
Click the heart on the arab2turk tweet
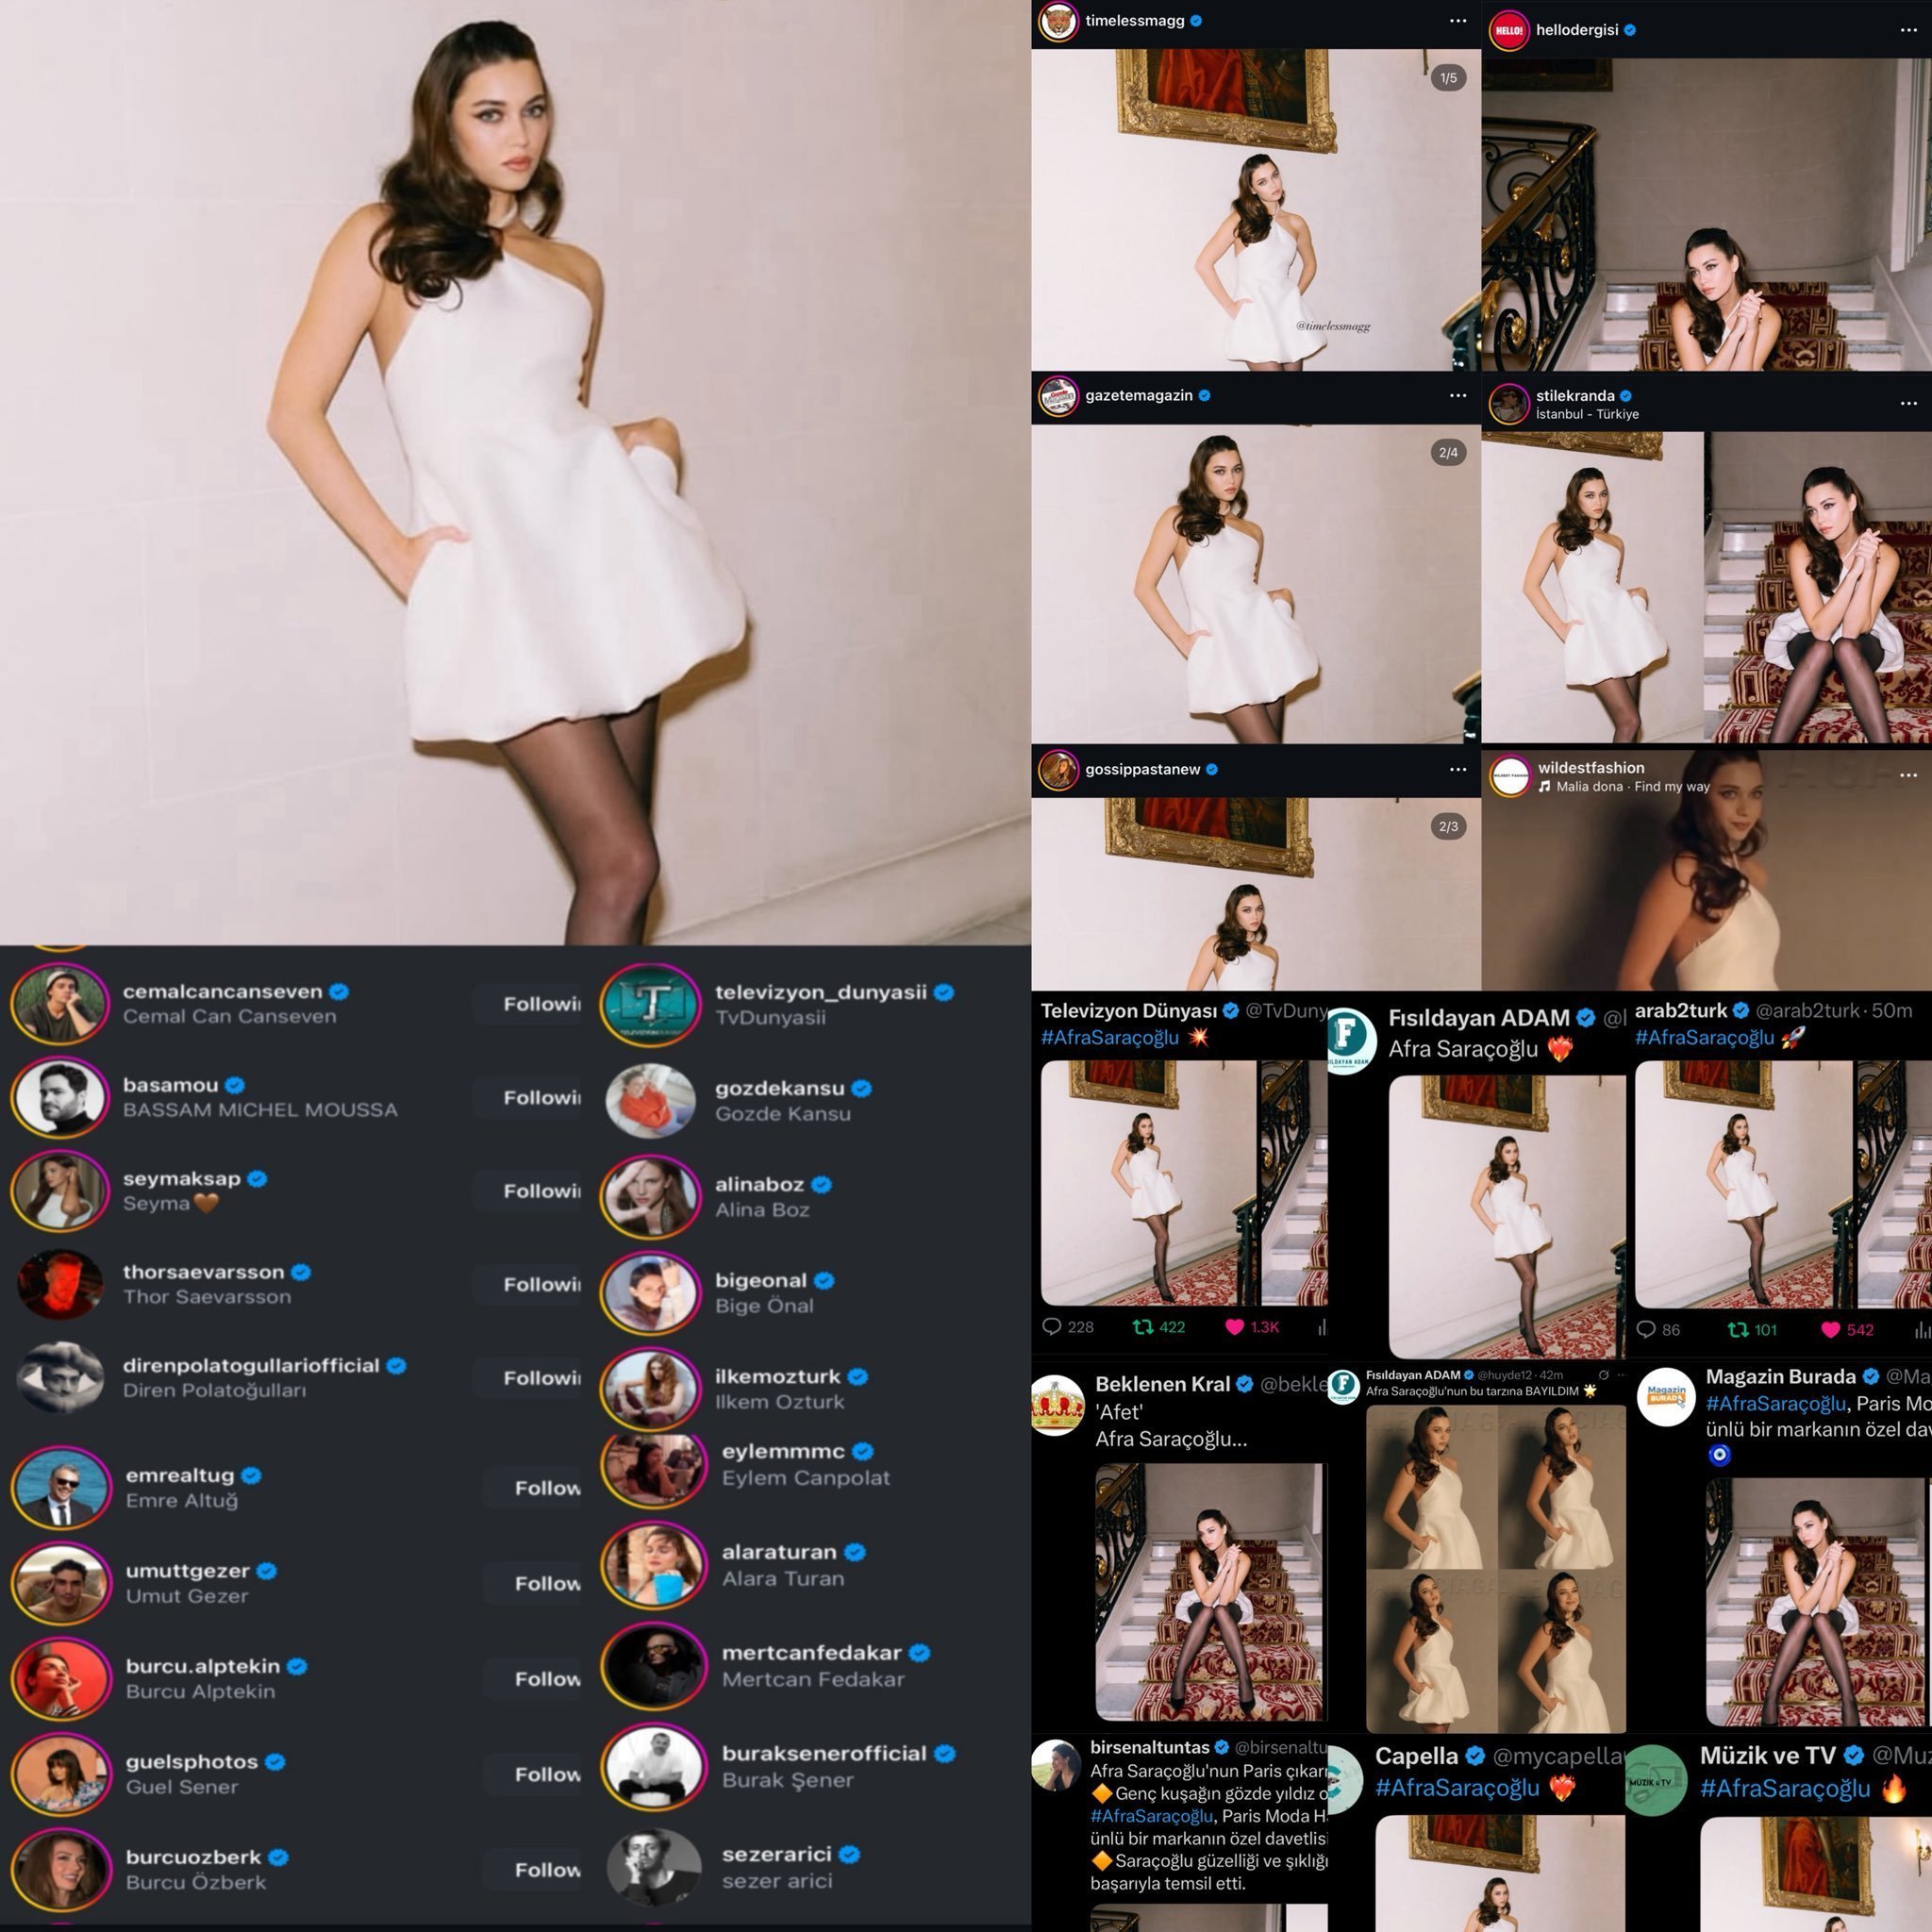click(1831, 1329)
